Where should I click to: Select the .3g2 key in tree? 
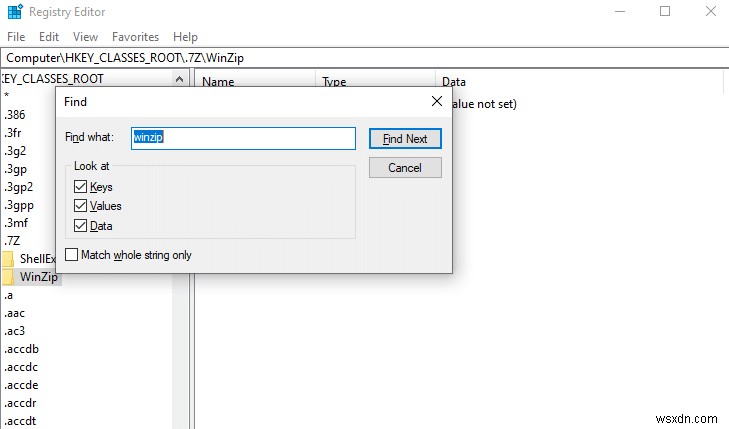tap(15, 151)
